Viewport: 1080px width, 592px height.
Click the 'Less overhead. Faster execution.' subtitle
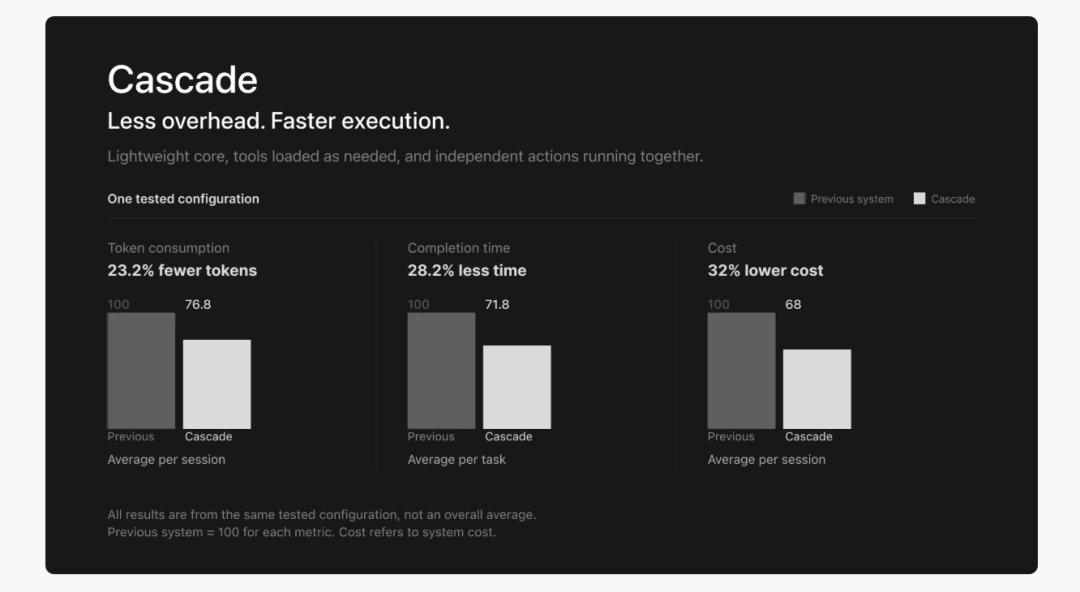point(278,121)
